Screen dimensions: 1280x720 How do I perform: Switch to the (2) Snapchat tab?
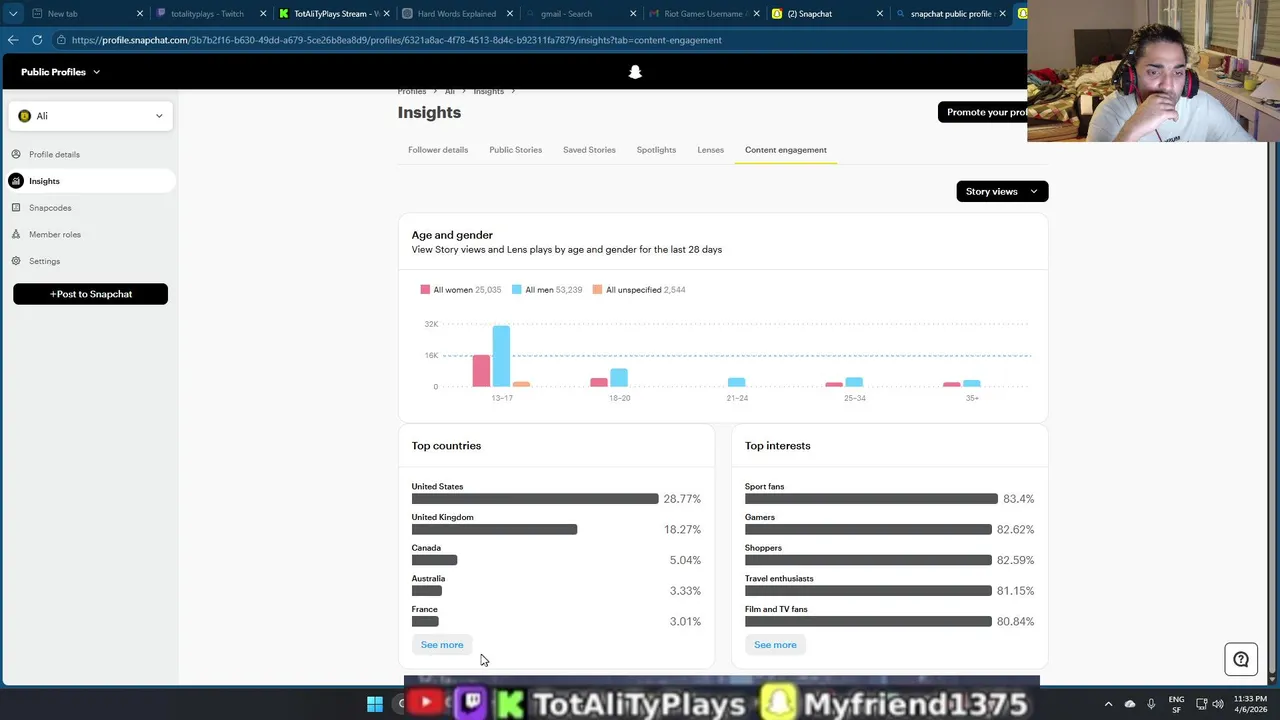pyautogui.click(x=827, y=14)
